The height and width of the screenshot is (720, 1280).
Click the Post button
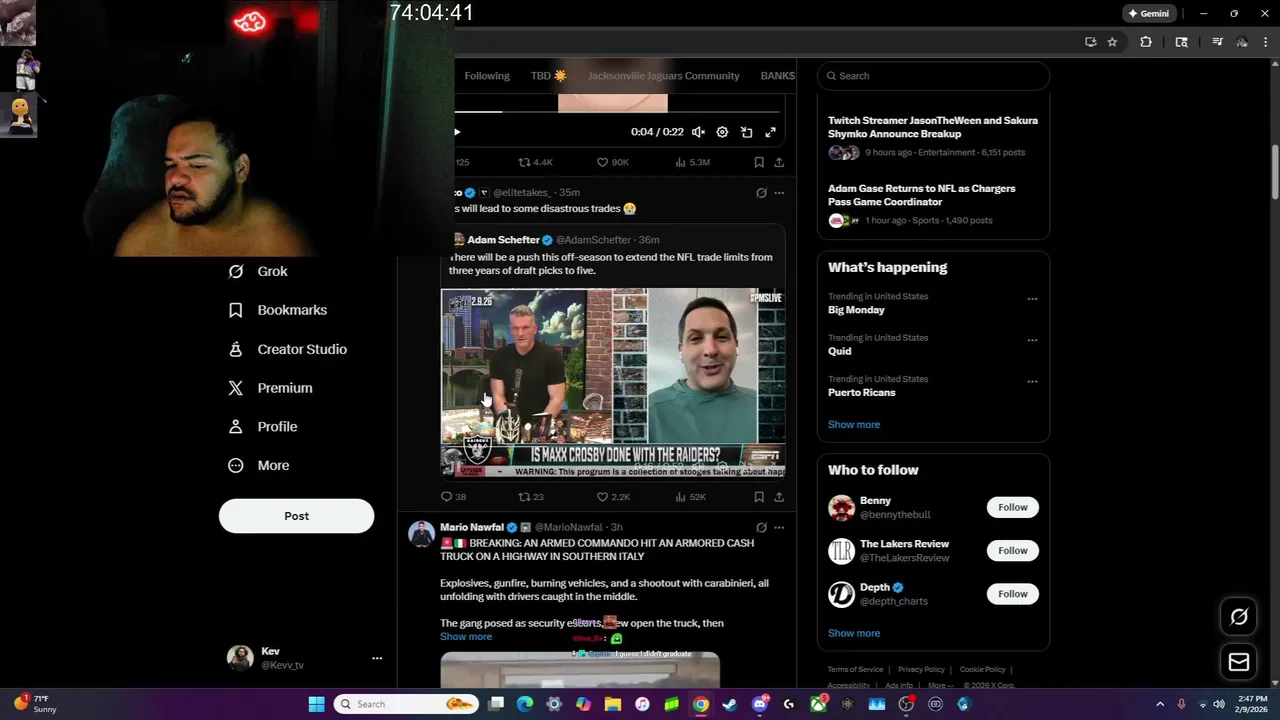click(296, 516)
